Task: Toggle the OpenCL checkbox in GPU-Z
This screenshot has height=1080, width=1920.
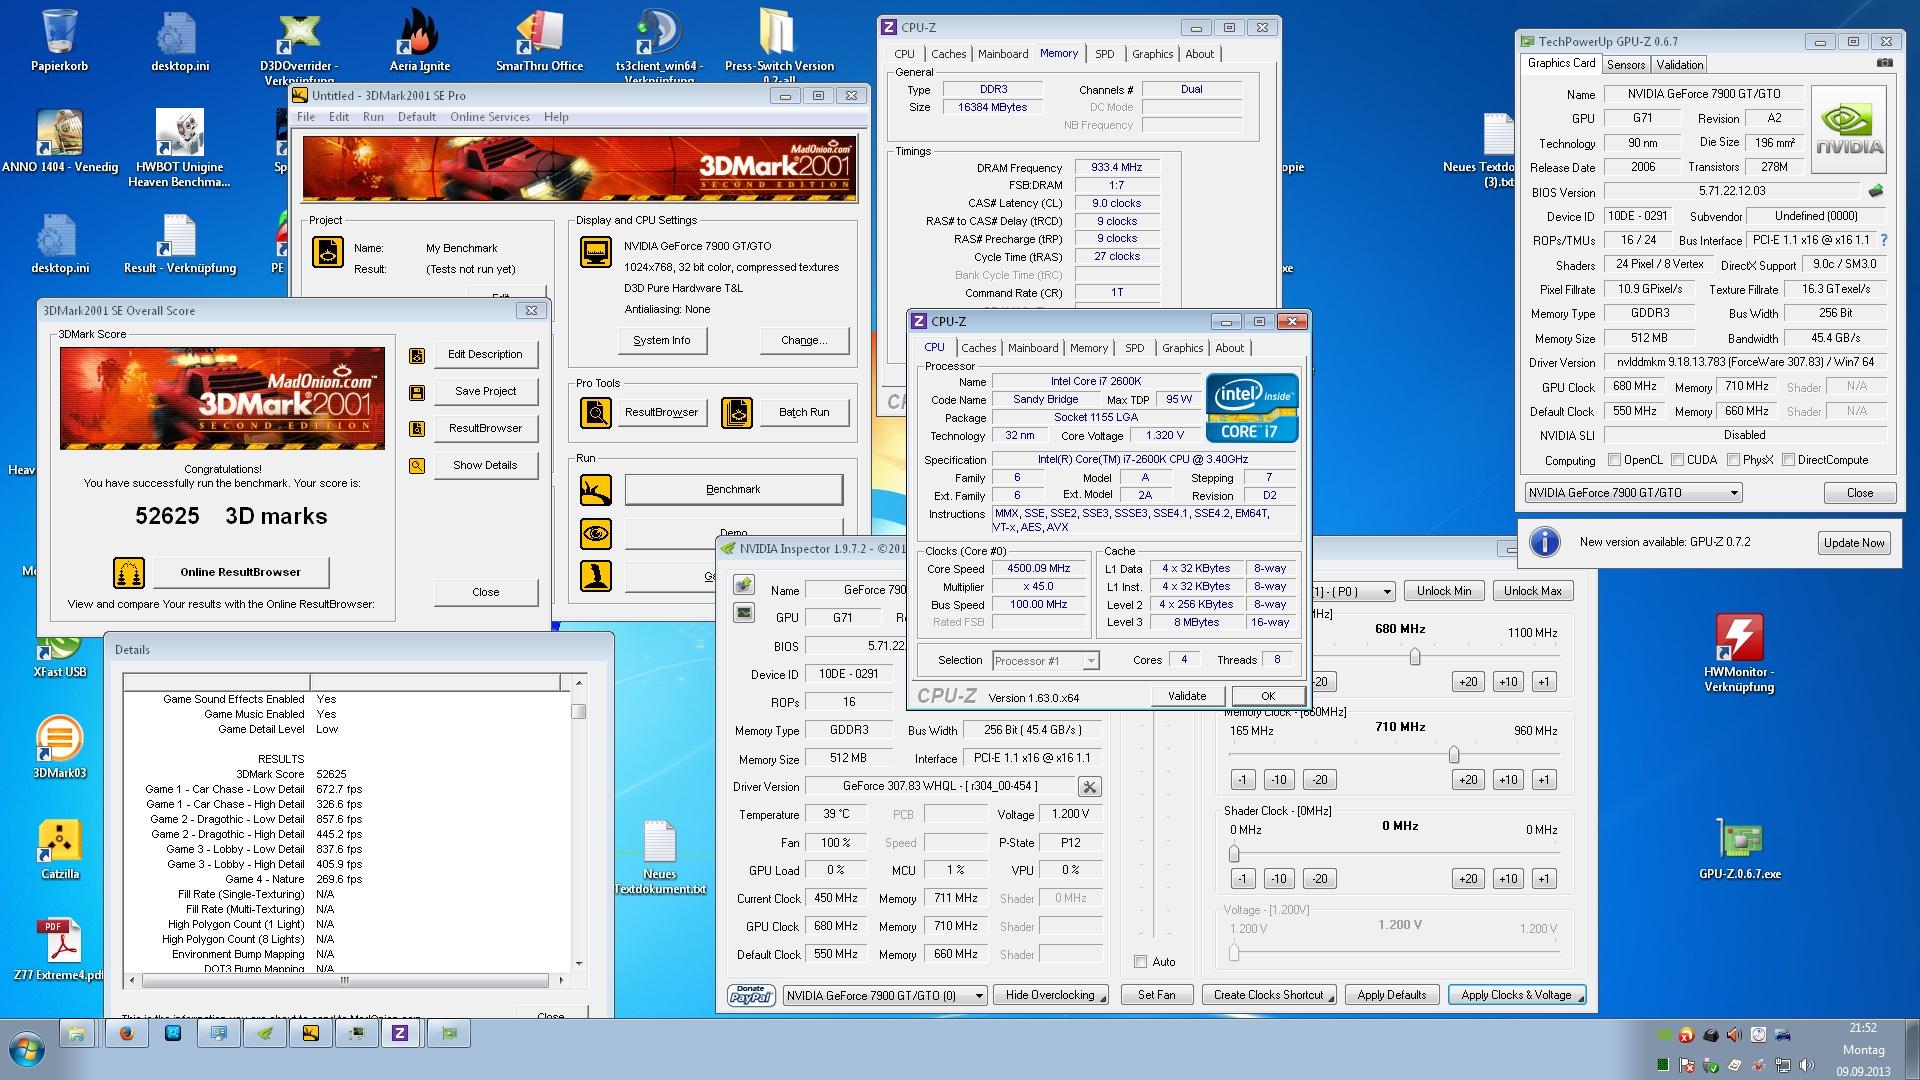Action: [x=1614, y=460]
